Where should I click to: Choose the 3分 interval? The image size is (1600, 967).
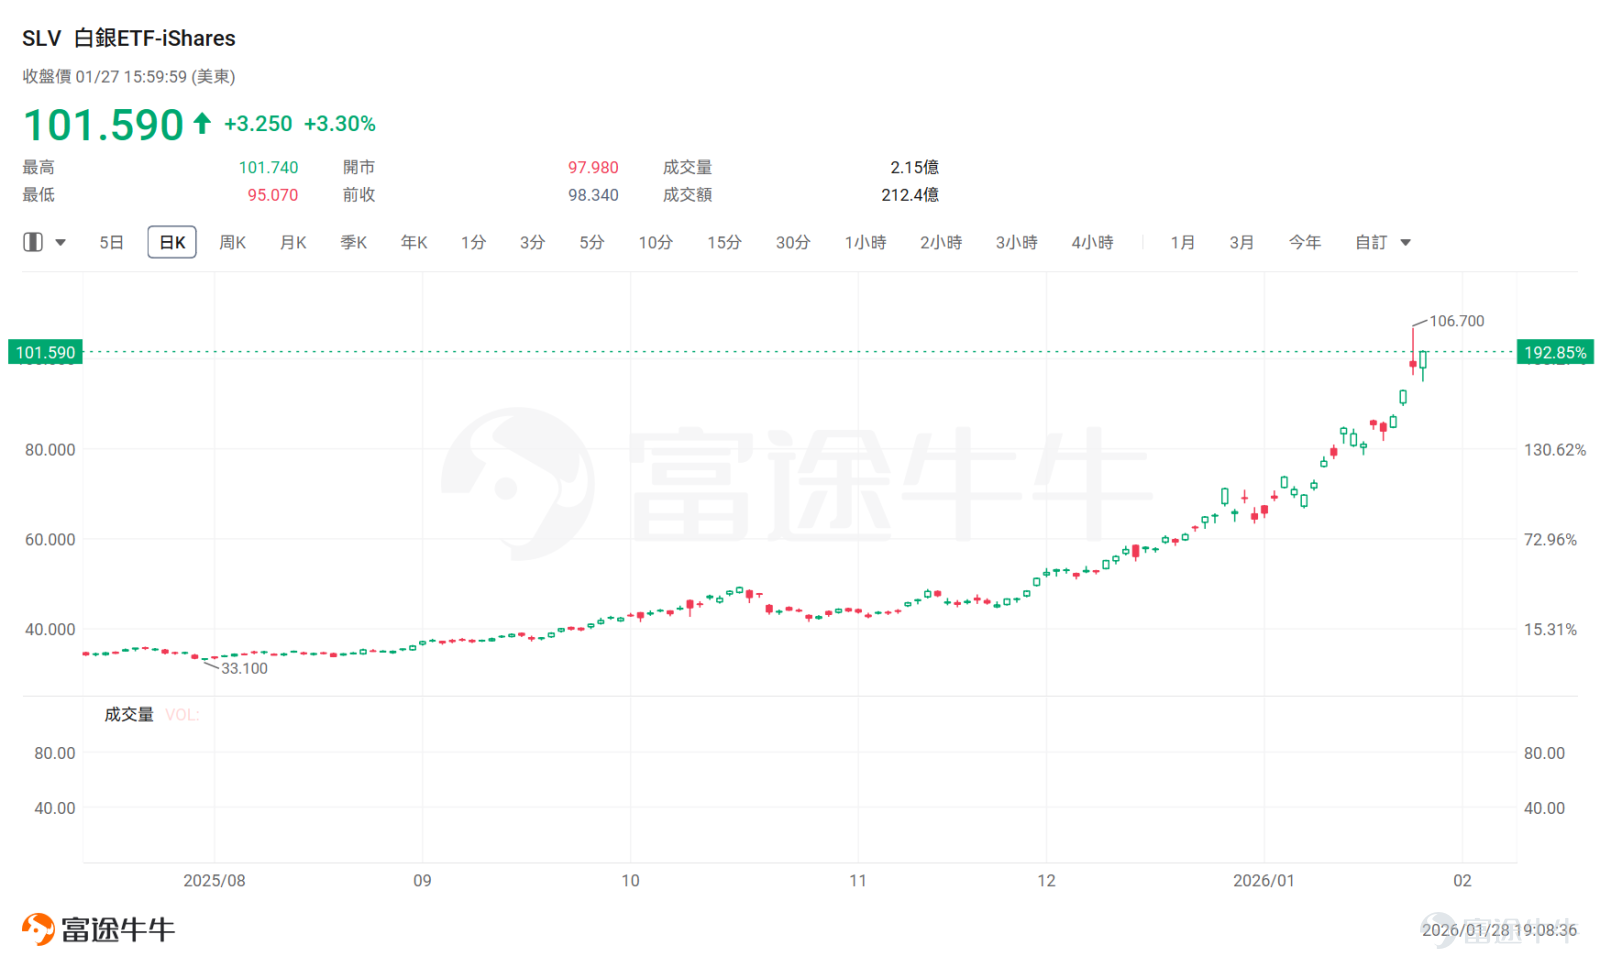click(532, 242)
